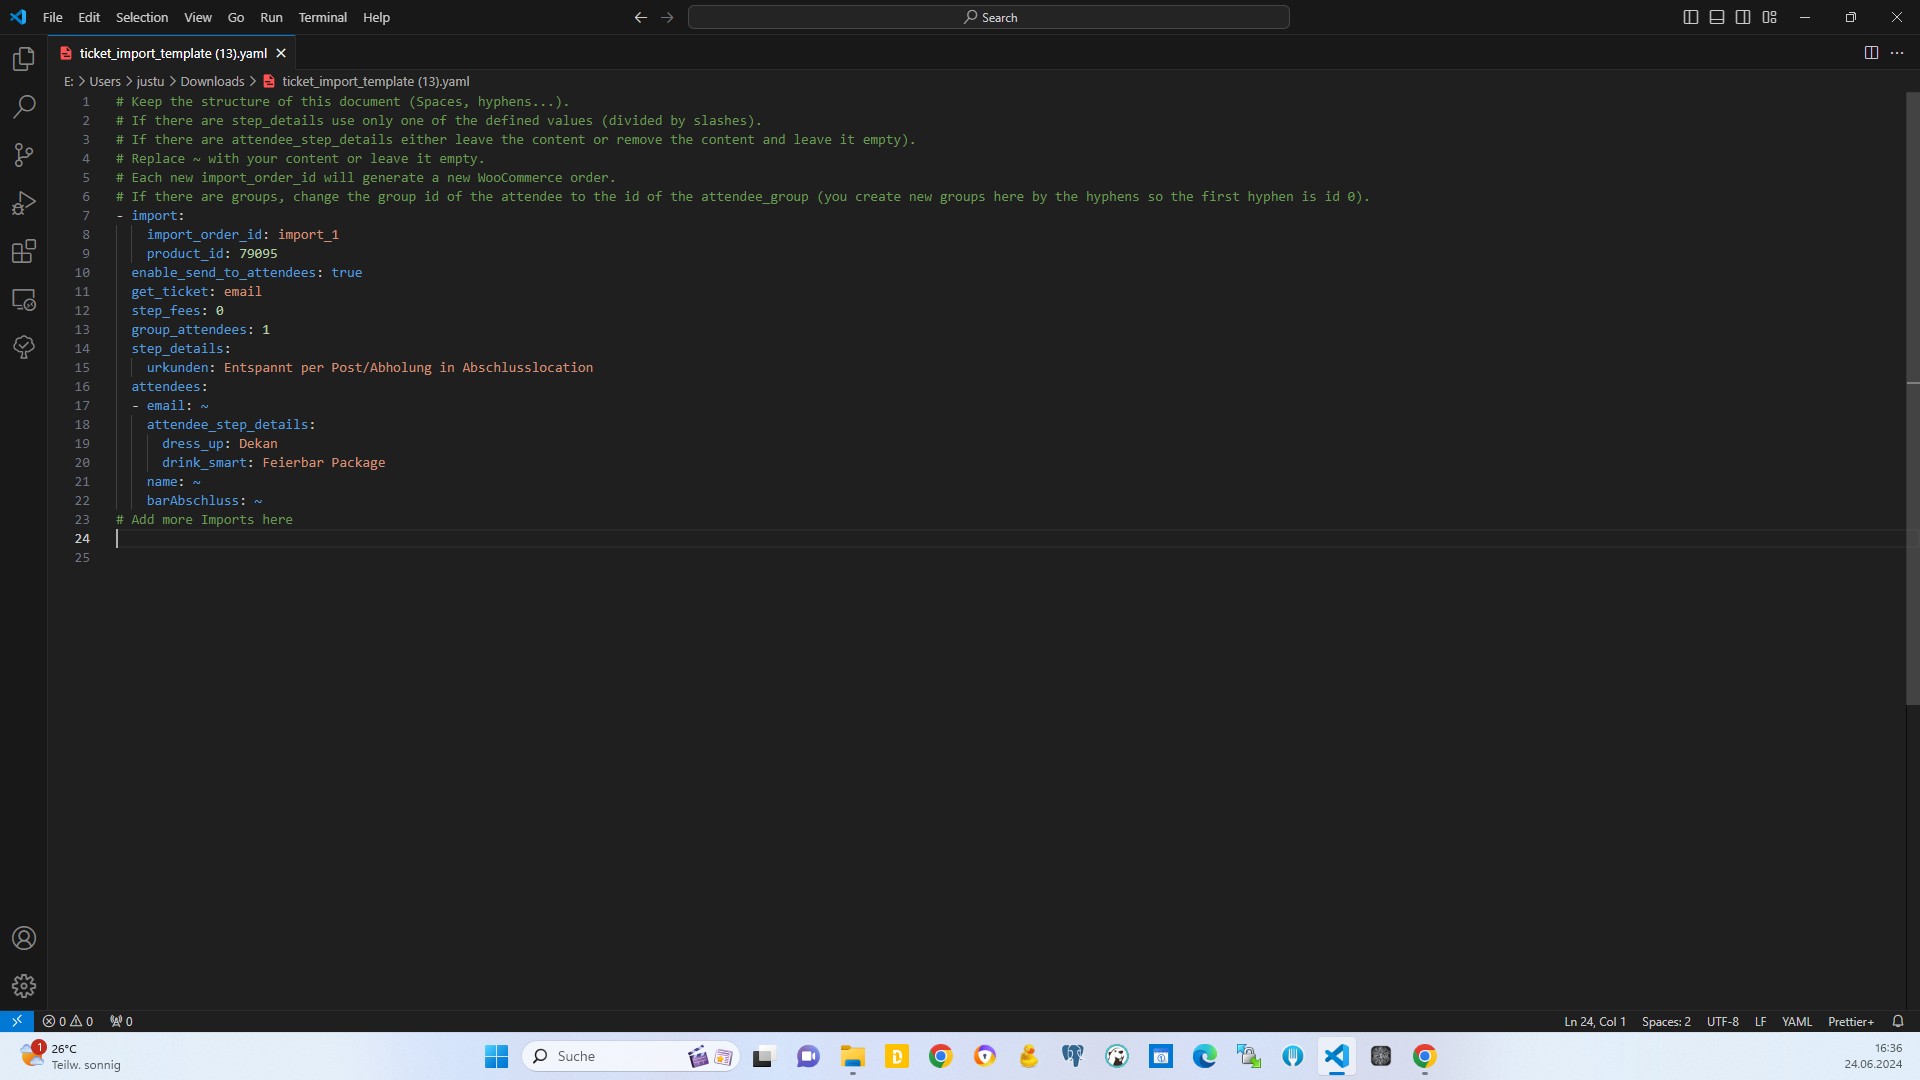Open the Source Control view
This screenshot has width=1920, height=1080.
[x=24, y=154]
